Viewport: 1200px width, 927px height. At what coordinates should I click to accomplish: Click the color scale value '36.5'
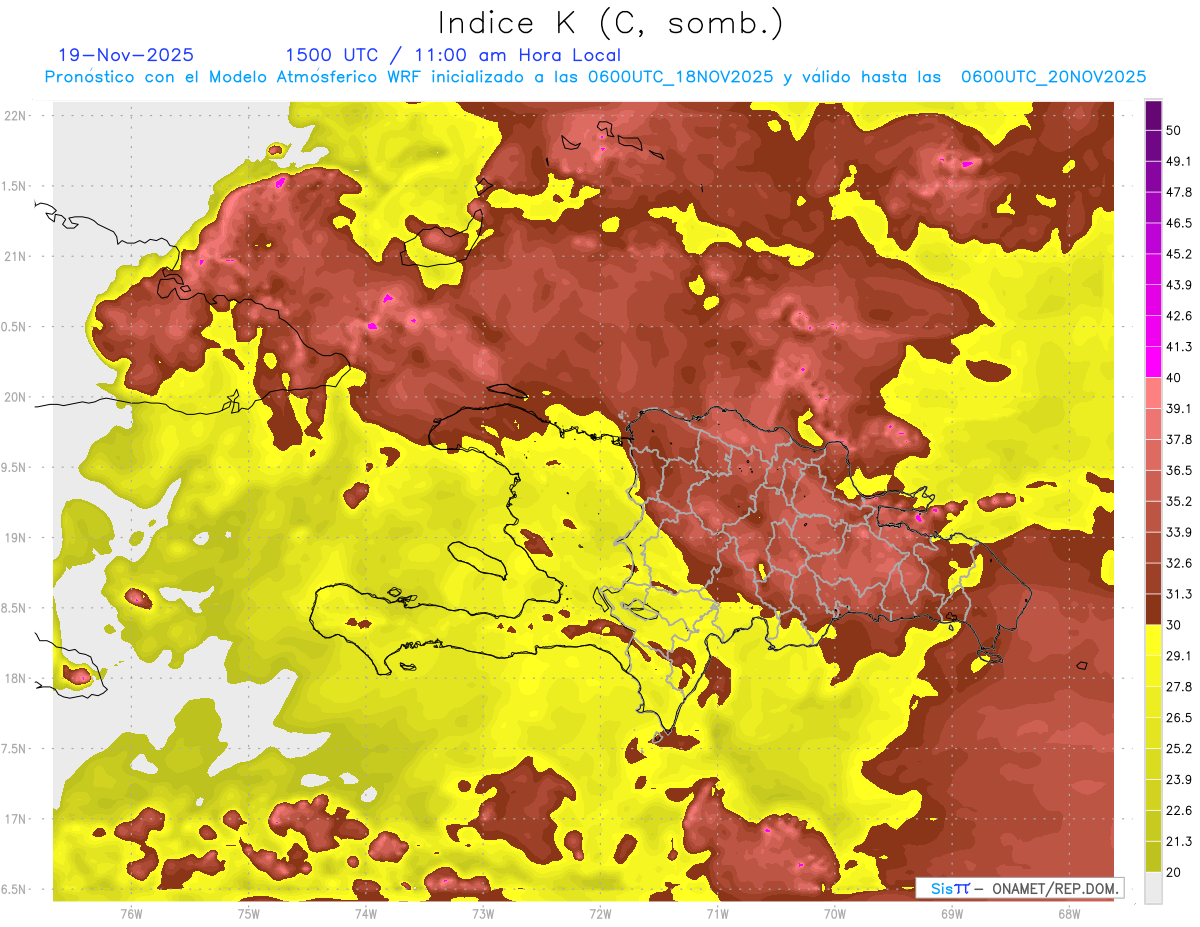(1179, 470)
